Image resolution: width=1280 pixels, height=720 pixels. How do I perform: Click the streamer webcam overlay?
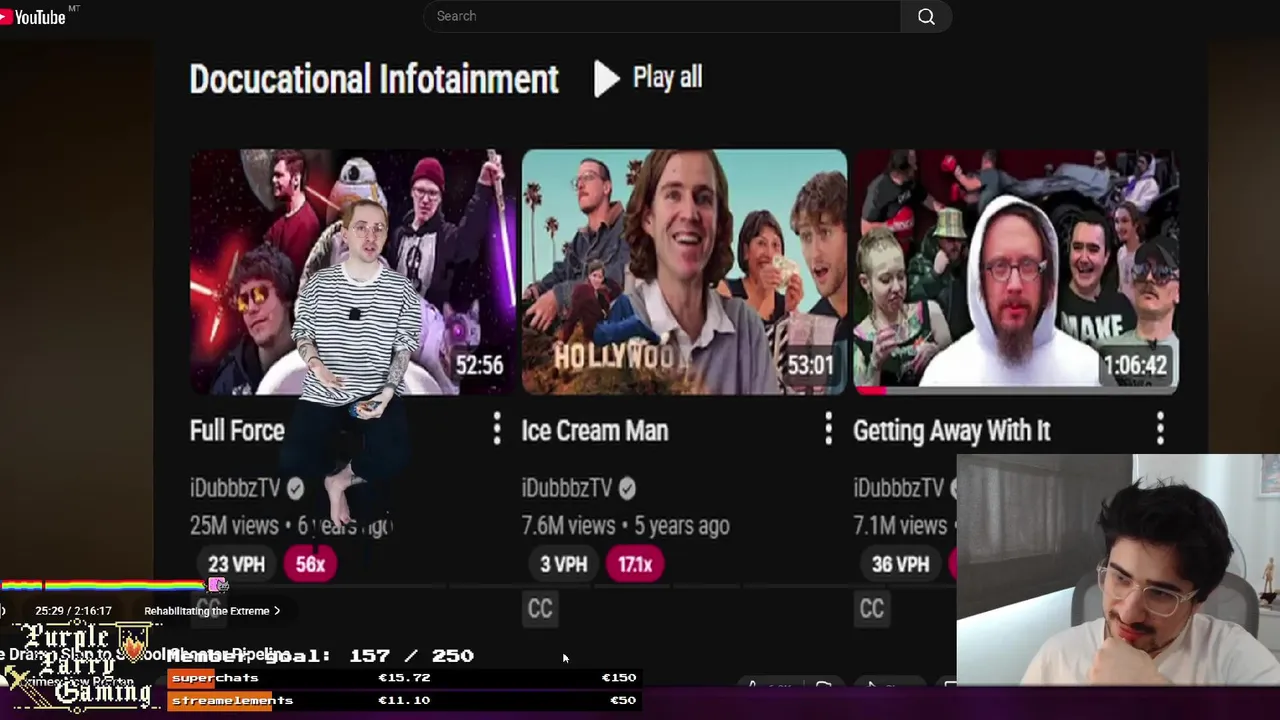(1118, 570)
